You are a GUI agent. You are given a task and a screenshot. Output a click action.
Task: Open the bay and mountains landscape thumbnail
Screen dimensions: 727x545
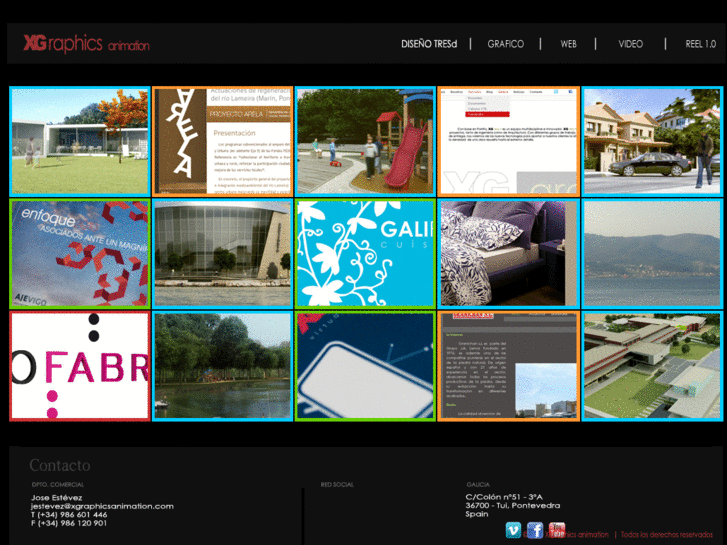click(x=652, y=254)
